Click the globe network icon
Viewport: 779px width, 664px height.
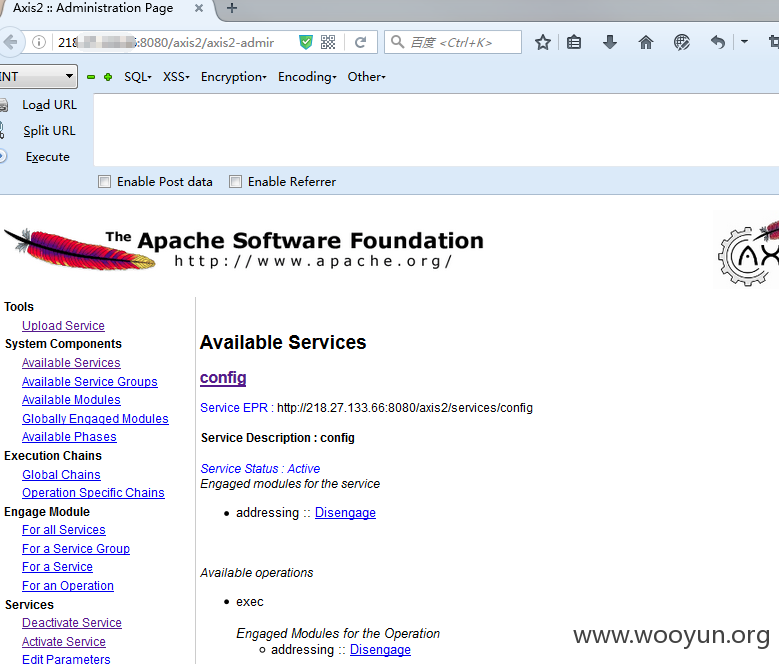click(x=682, y=42)
